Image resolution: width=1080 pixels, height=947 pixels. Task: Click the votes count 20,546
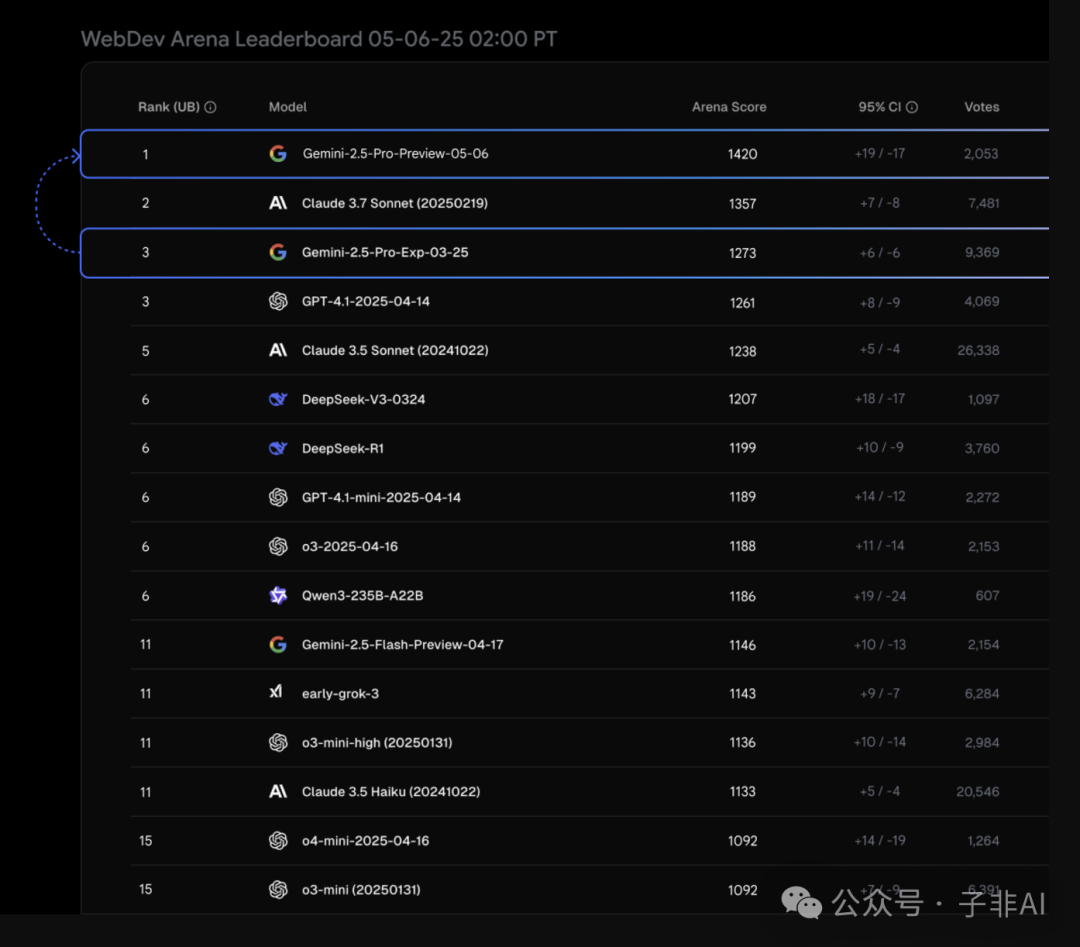click(x=978, y=792)
